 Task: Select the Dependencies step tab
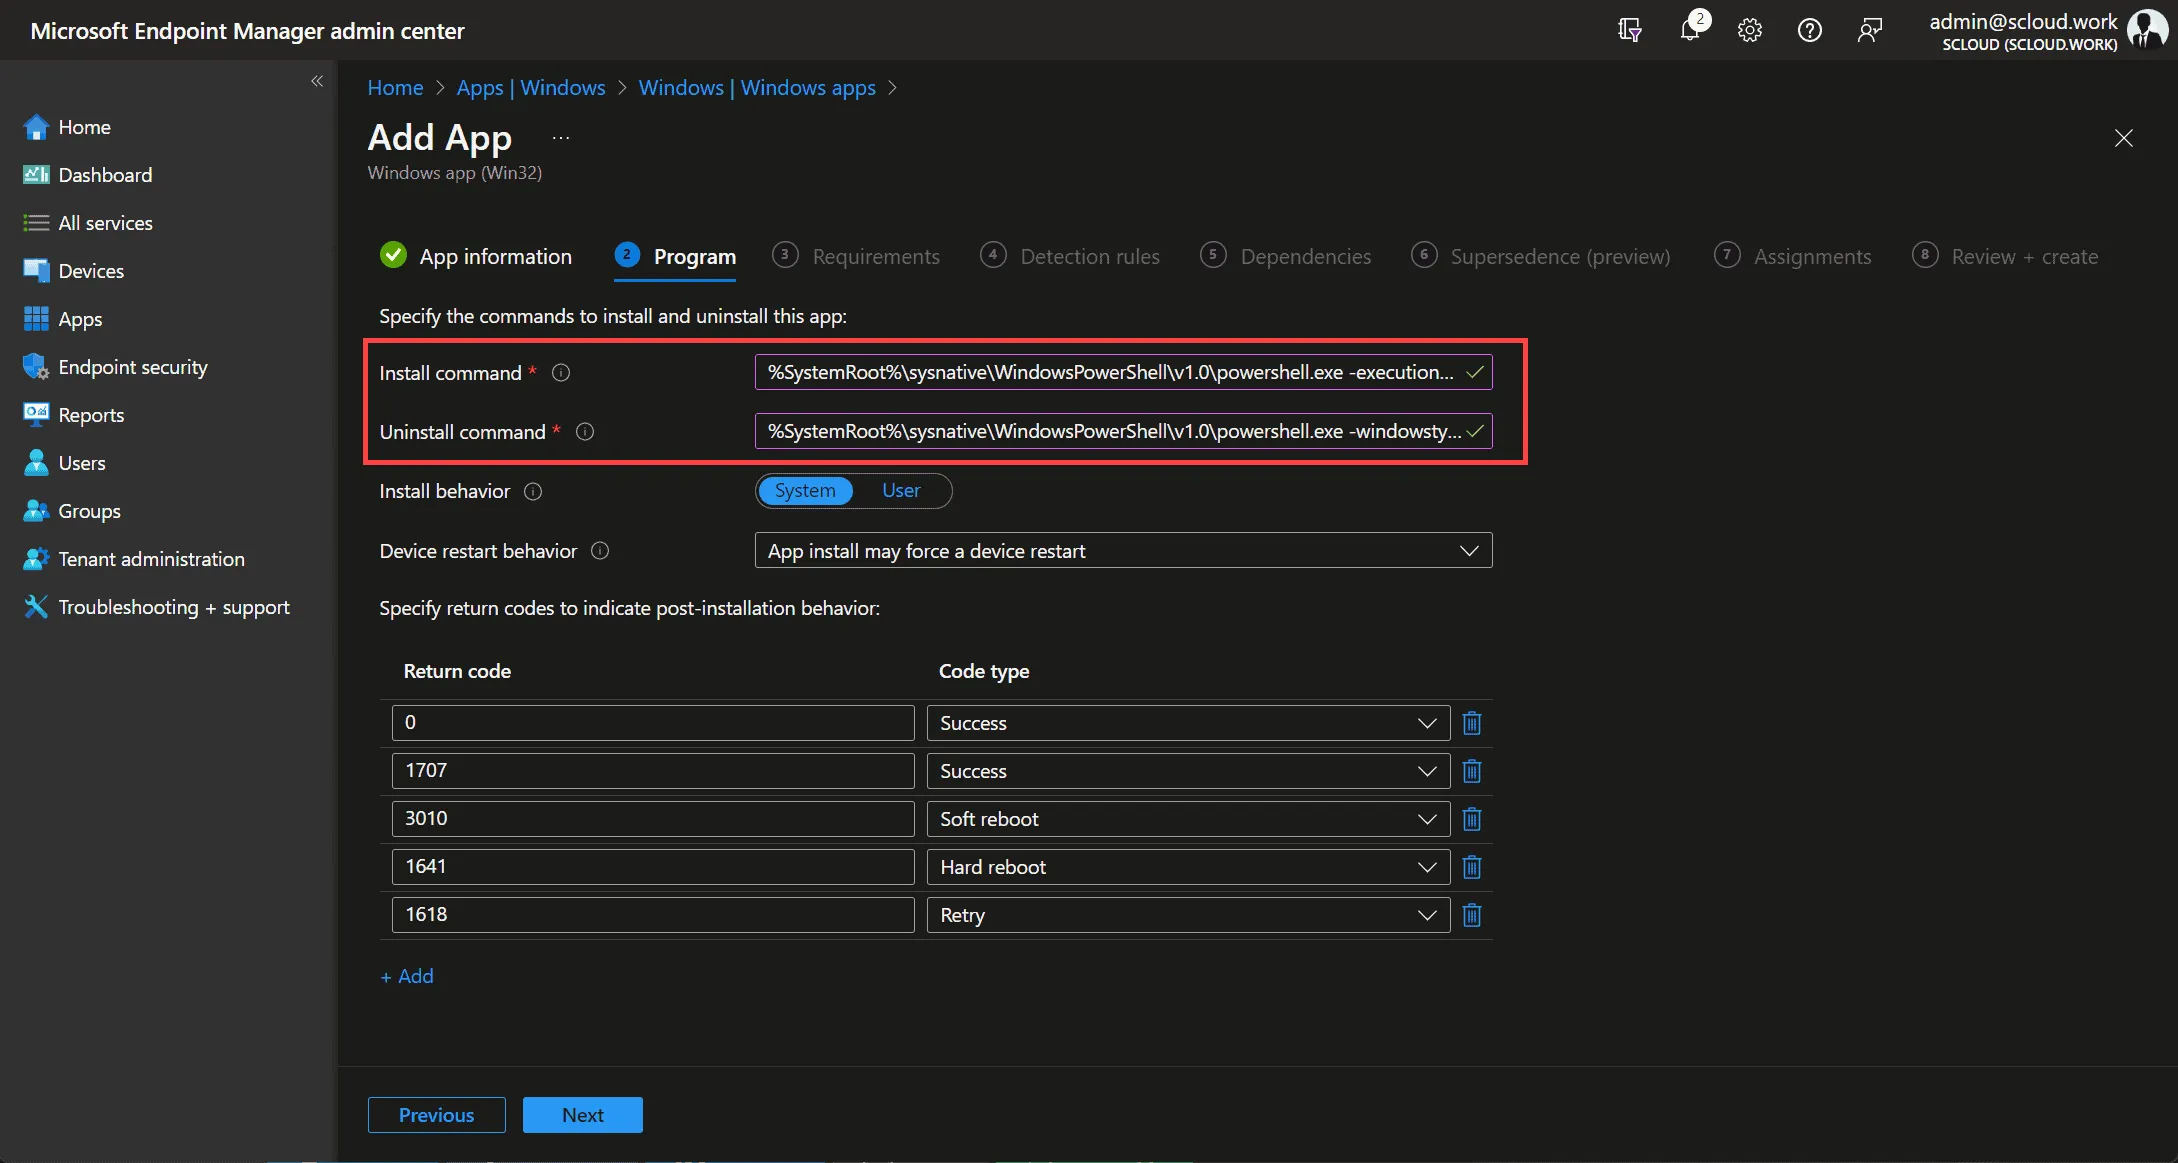coord(1285,256)
